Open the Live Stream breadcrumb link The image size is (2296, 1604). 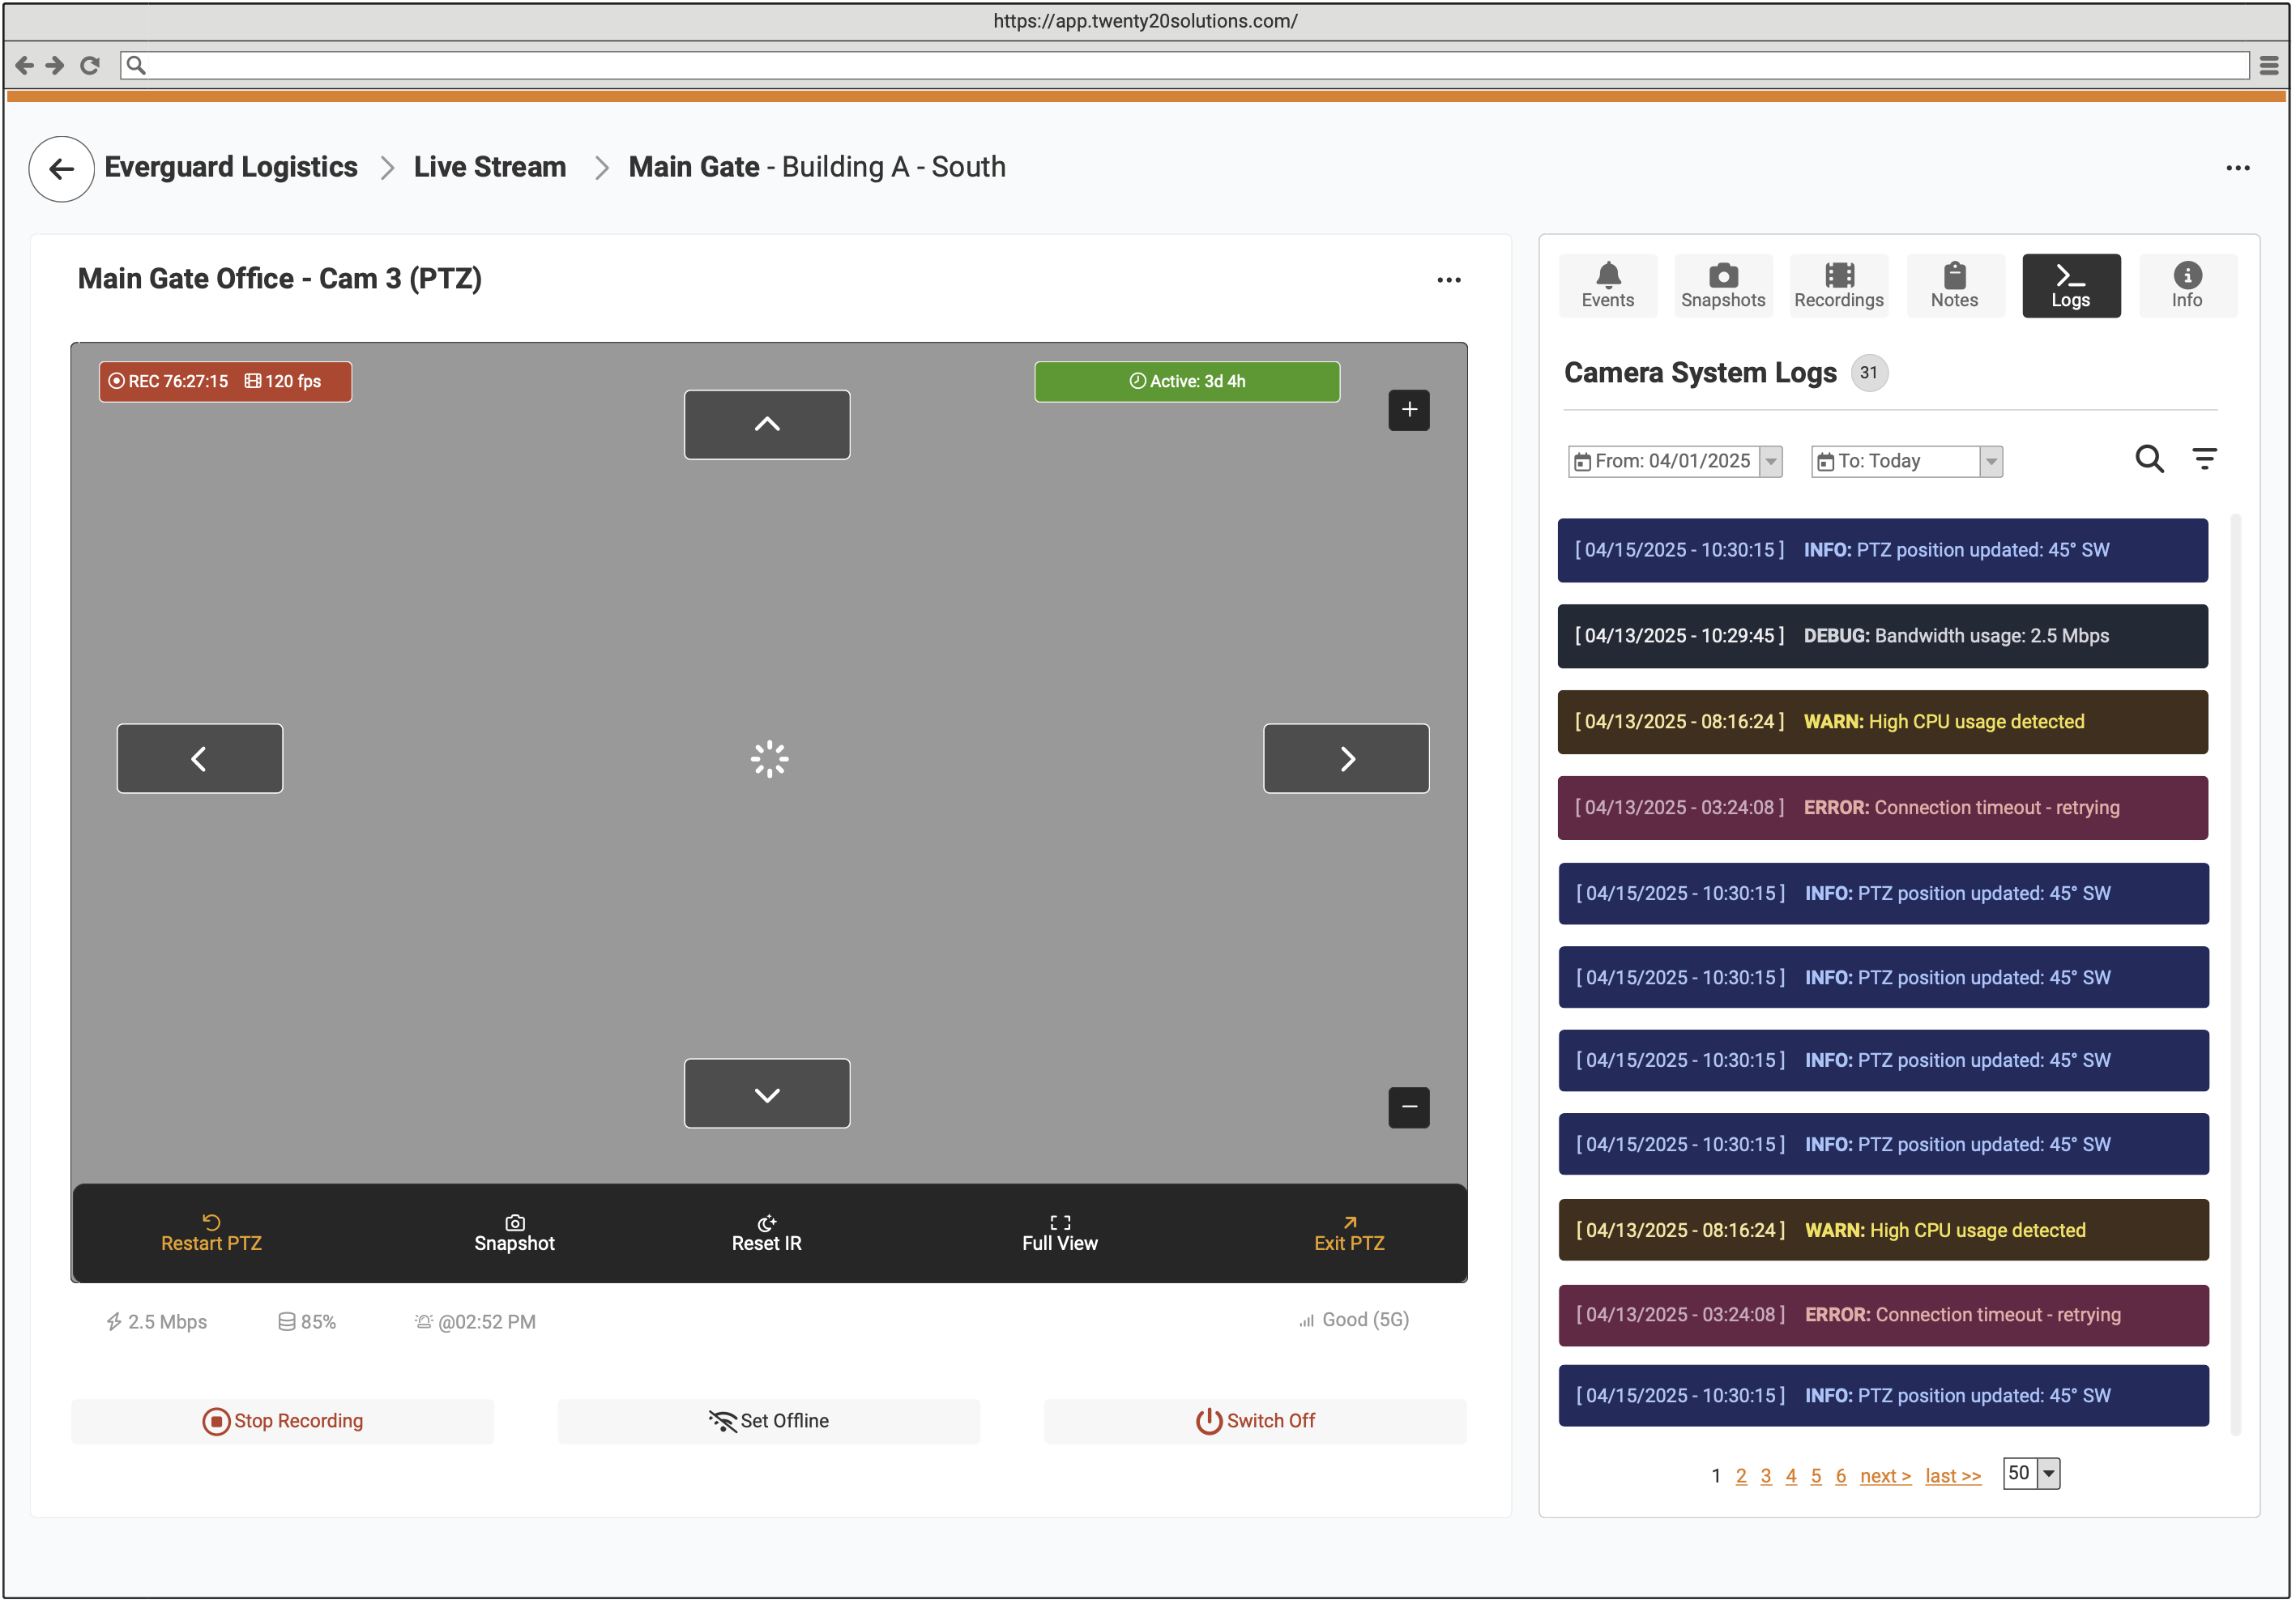pos(489,167)
